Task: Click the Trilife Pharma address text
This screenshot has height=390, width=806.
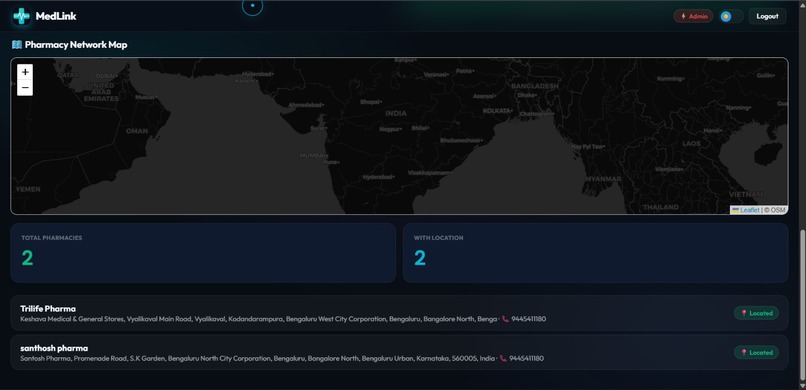Action: click(x=259, y=319)
